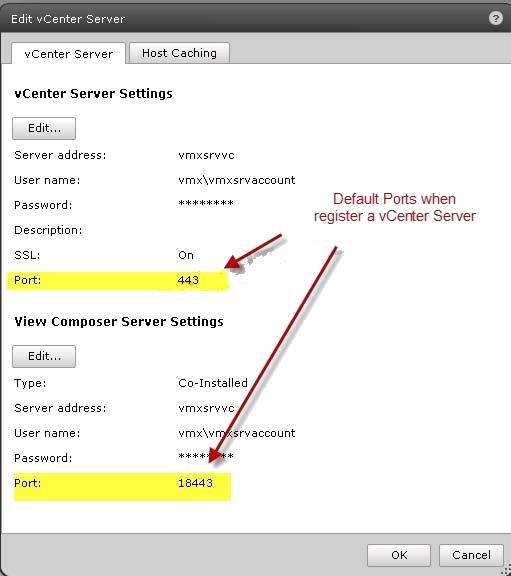Click the Description label
Screen dimensions: 511x576
tap(48, 230)
